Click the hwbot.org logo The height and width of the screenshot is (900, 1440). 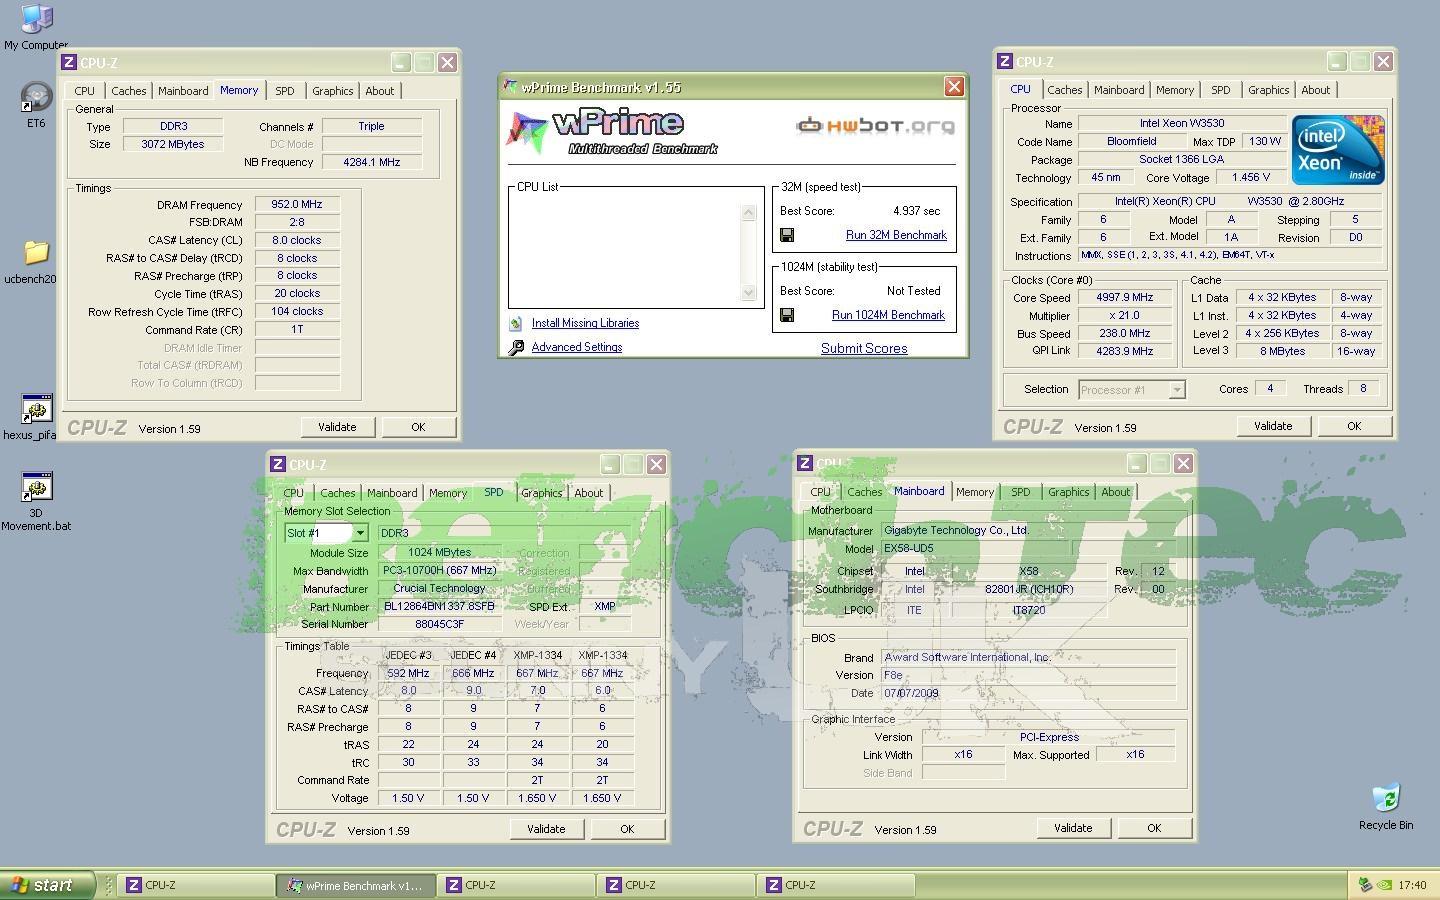coord(875,125)
